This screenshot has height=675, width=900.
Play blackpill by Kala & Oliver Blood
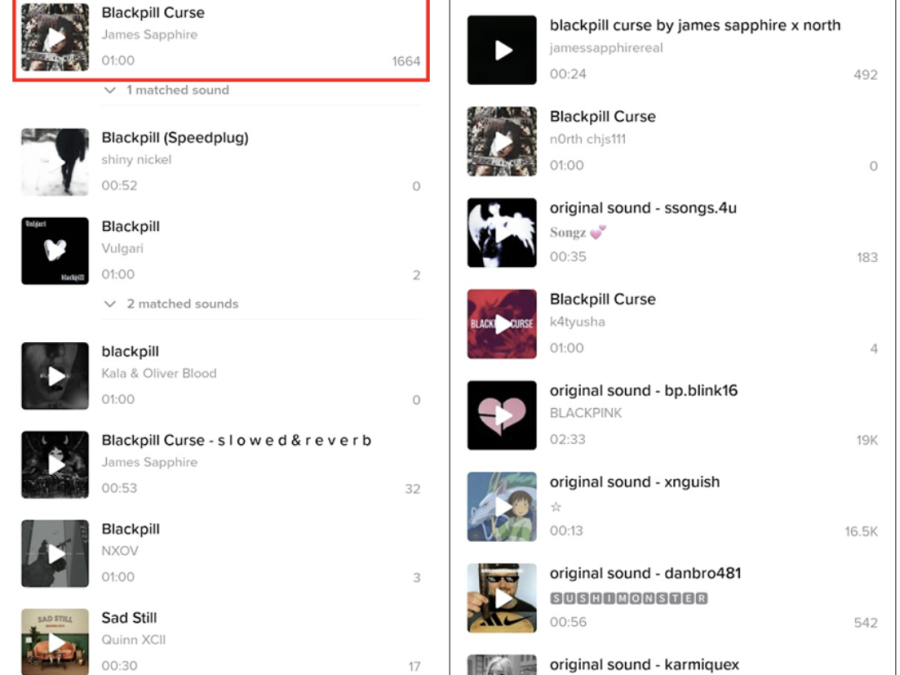click(55, 376)
